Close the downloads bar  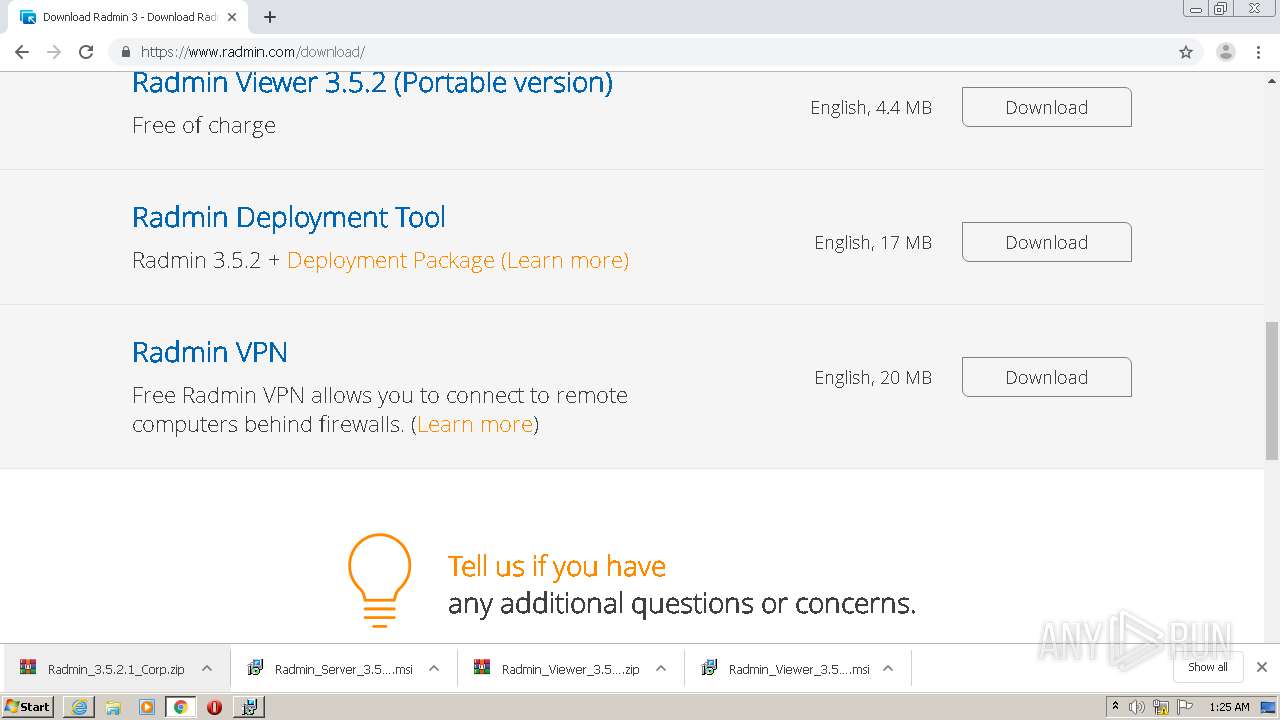tap(1262, 667)
